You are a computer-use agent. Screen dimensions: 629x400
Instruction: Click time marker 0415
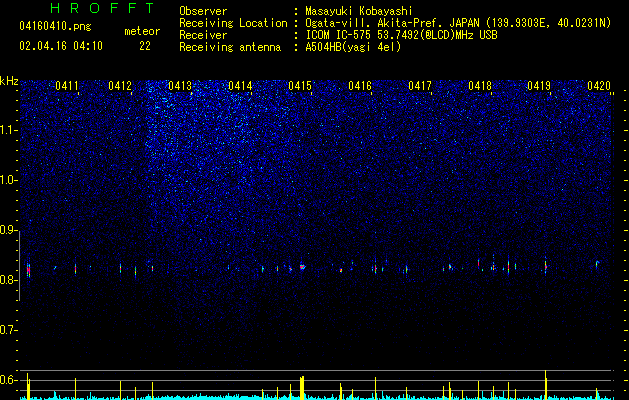[x=300, y=85]
